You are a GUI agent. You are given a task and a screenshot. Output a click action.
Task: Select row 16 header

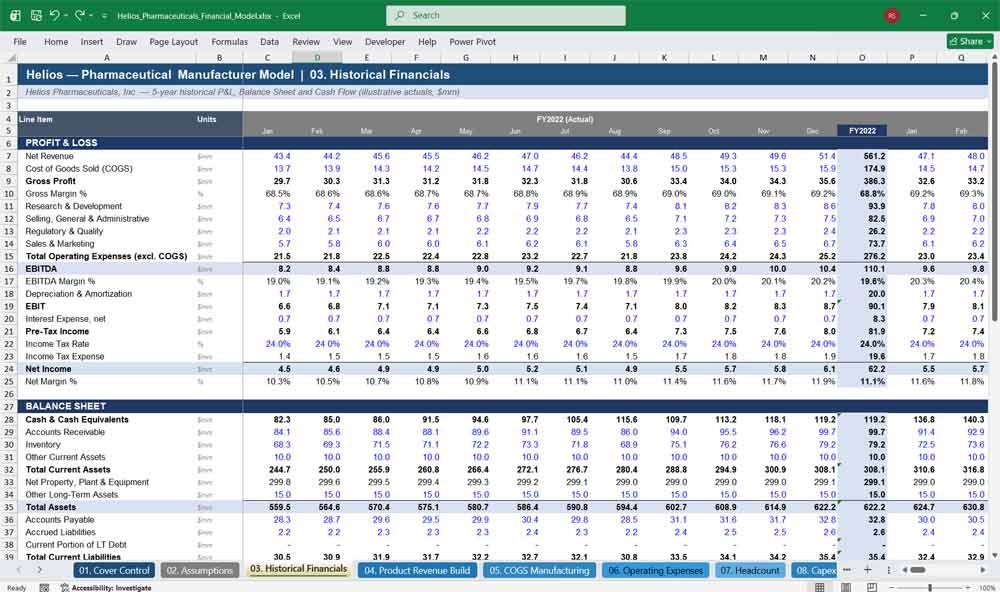[9, 269]
